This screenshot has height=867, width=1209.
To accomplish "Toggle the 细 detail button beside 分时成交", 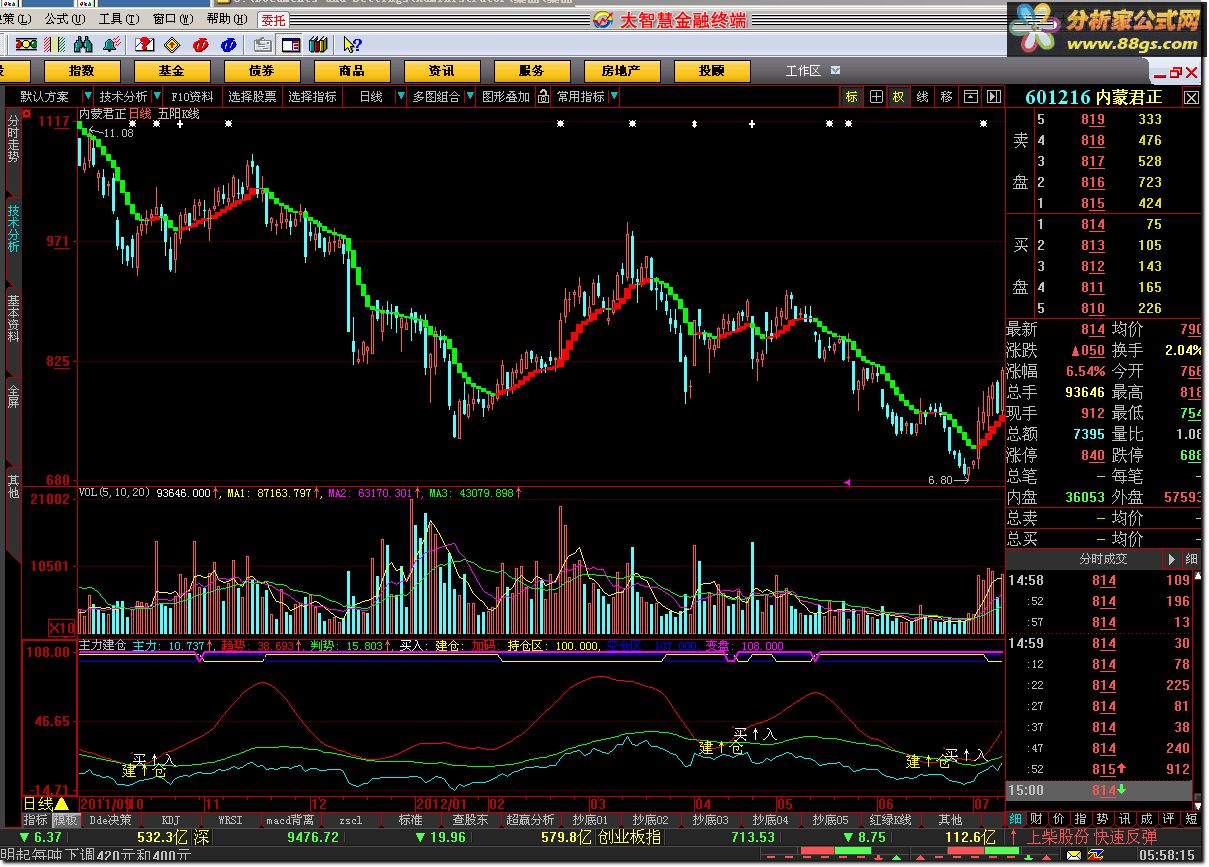I will tap(1192, 559).
